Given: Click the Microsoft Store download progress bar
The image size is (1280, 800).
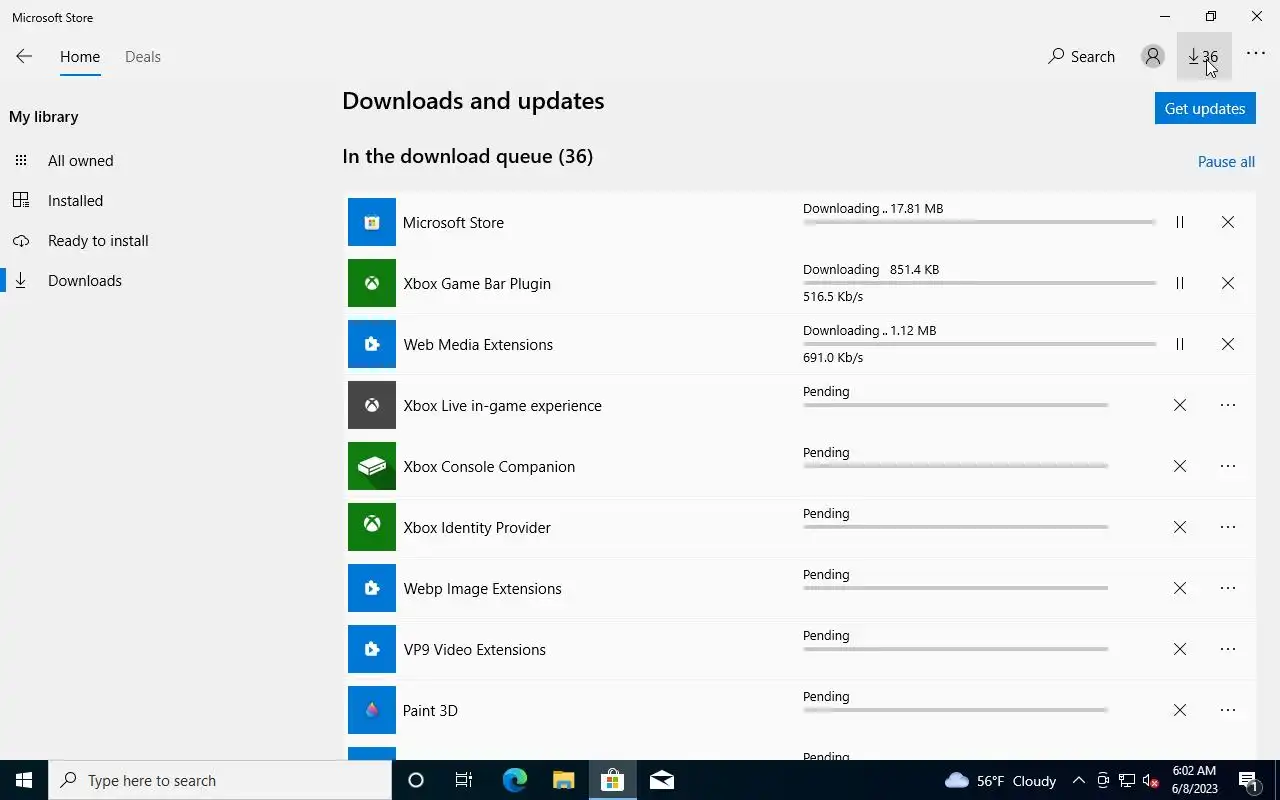Looking at the screenshot, I should 979,222.
